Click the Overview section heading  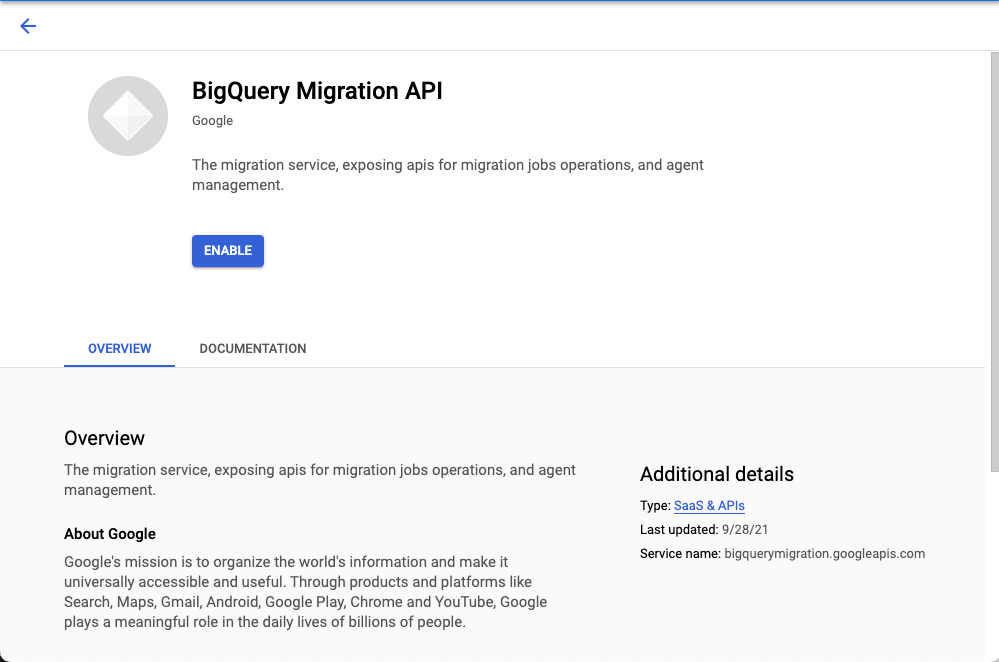pyautogui.click(x=104, y=438)
